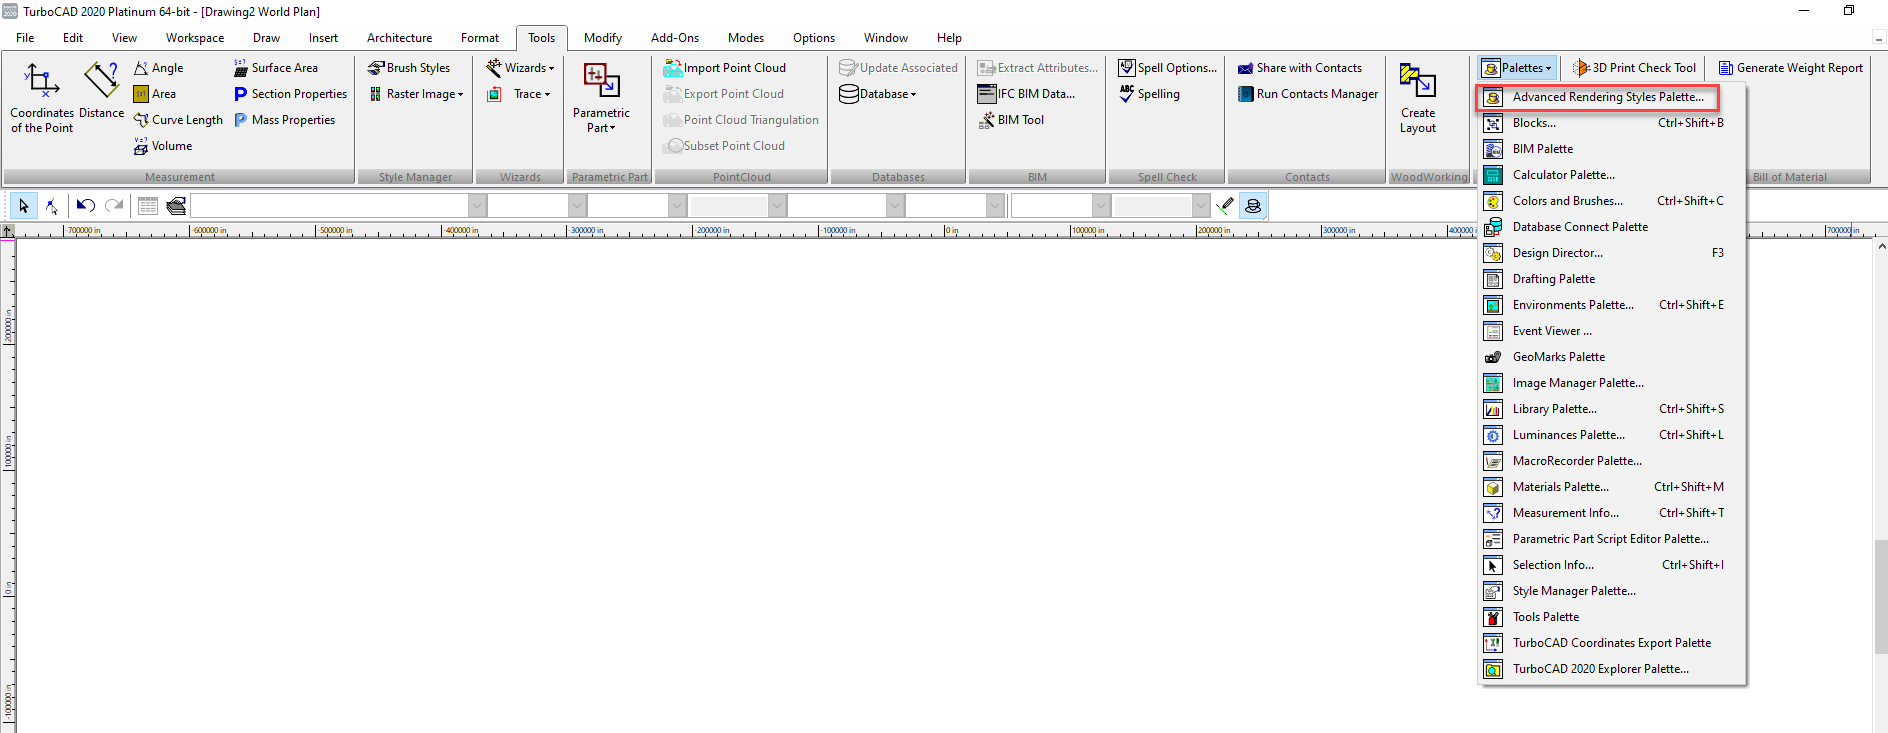The height and width of the screenshot is (733, 1888).
Task: Open Materials Palette entry
Action: 1611,487
